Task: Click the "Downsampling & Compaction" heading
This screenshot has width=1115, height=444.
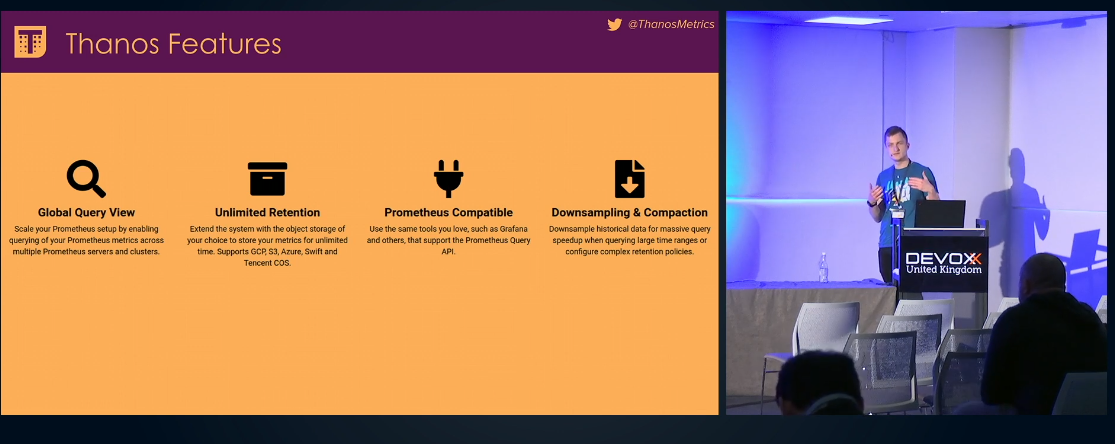Action: pyautogui.click(x=629, y=212)
